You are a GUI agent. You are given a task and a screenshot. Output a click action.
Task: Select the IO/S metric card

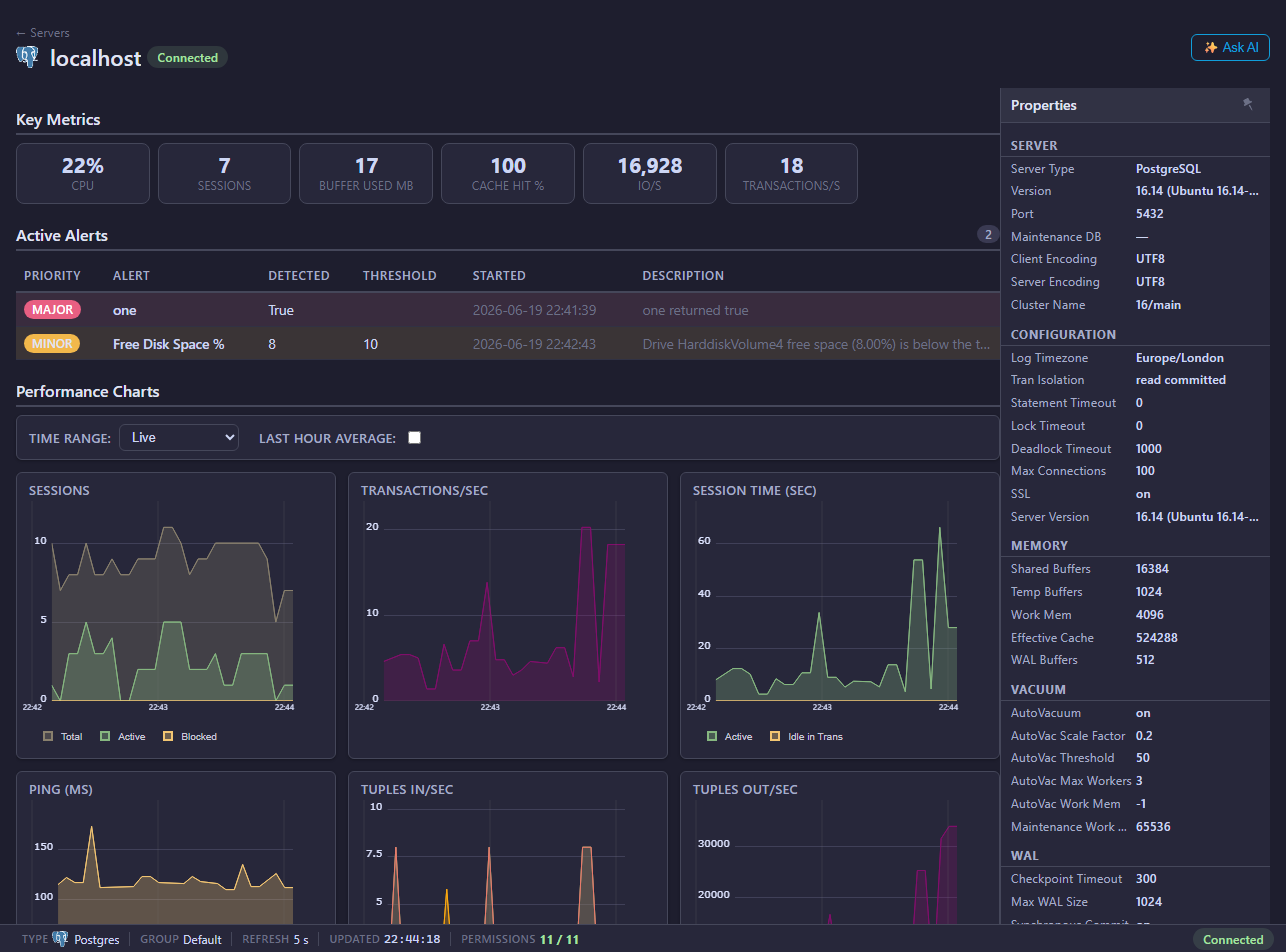click(650, 173)
